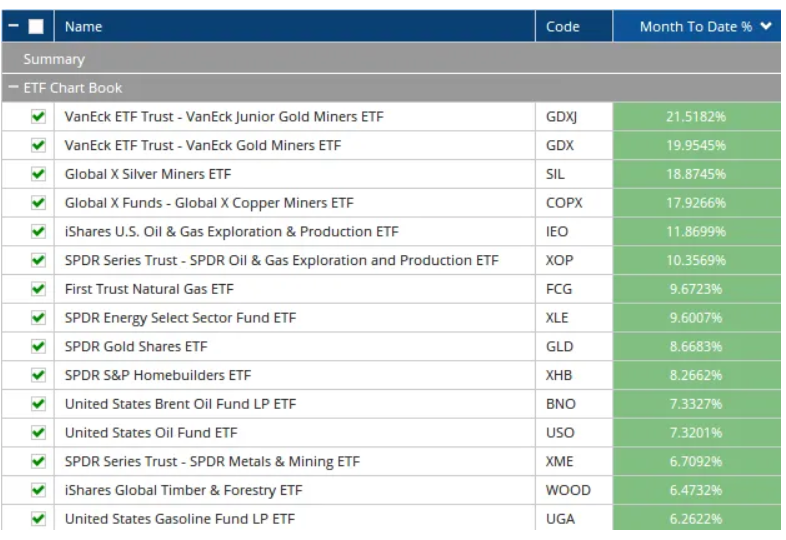
Task: Open Month To Date % column dropdown
Action: (766, 27)
